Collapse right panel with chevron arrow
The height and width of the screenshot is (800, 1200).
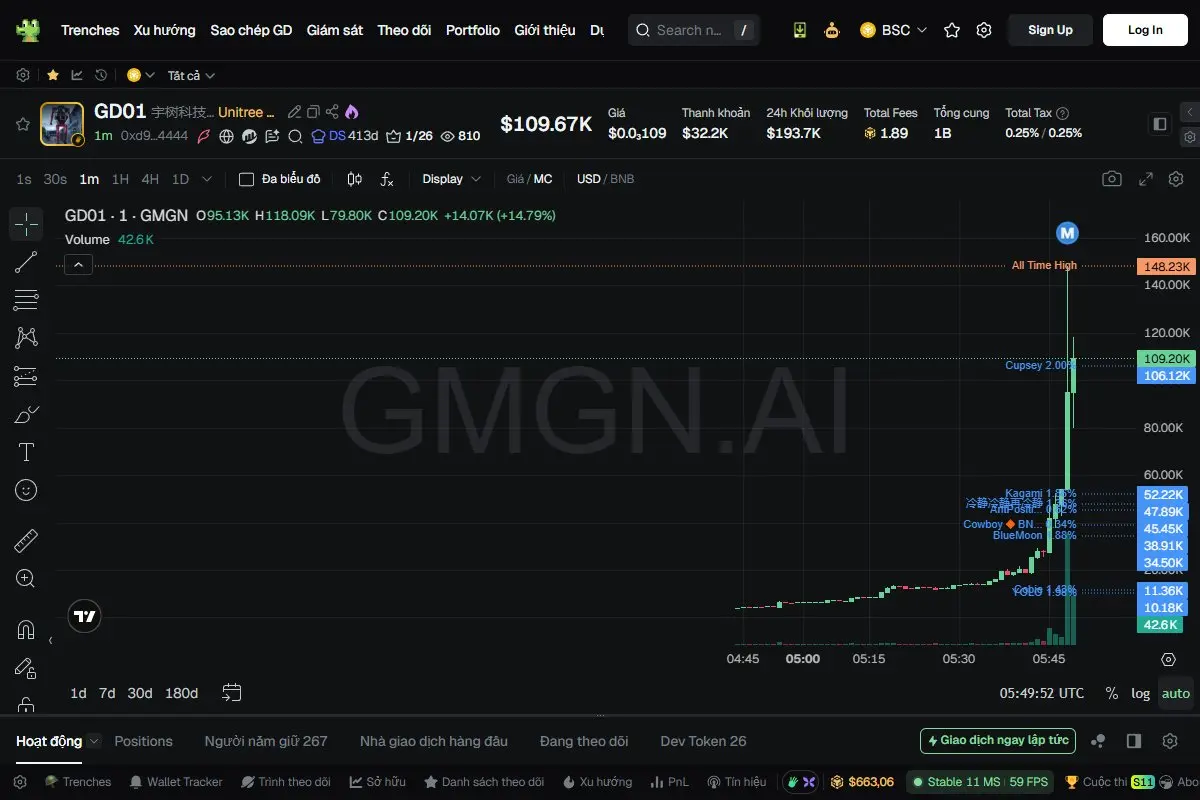(x=1190, y=112)
